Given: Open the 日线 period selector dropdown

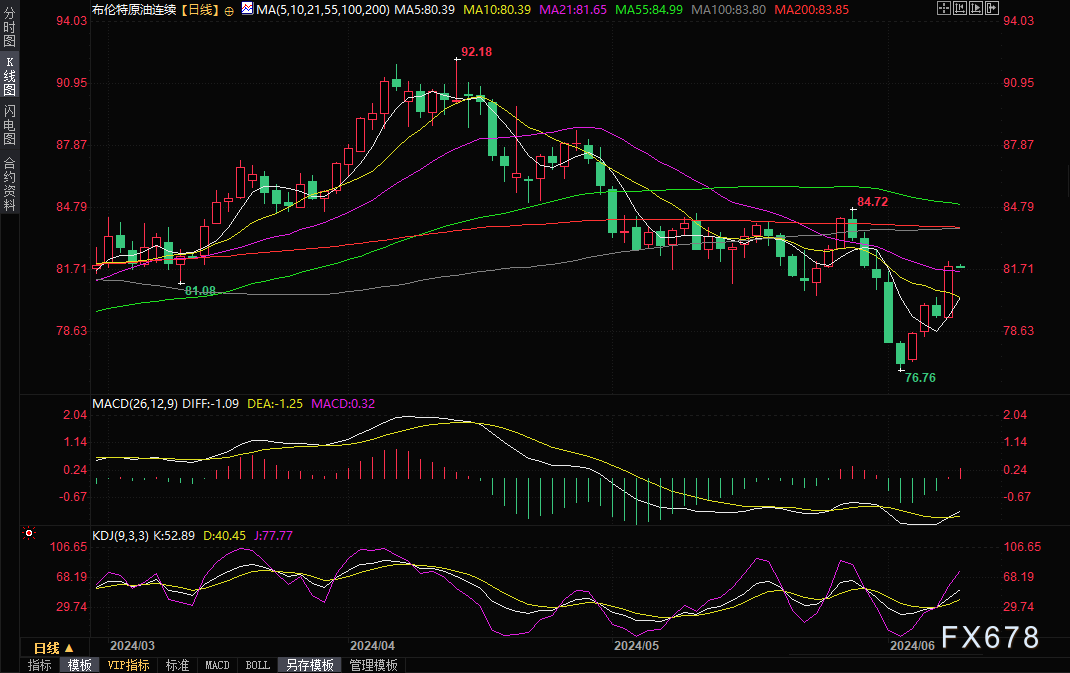Looking at the screenshot, I should [55, 647].
